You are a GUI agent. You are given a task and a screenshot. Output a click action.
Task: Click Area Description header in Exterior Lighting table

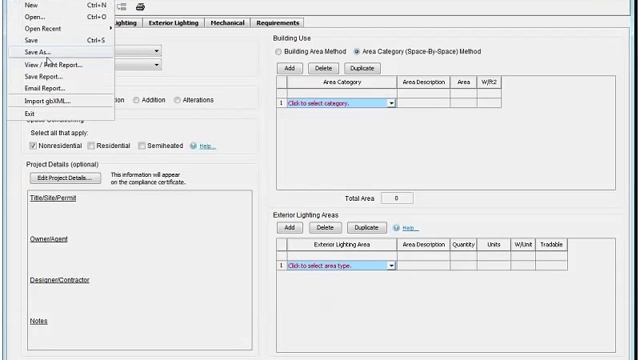[424, 244]
